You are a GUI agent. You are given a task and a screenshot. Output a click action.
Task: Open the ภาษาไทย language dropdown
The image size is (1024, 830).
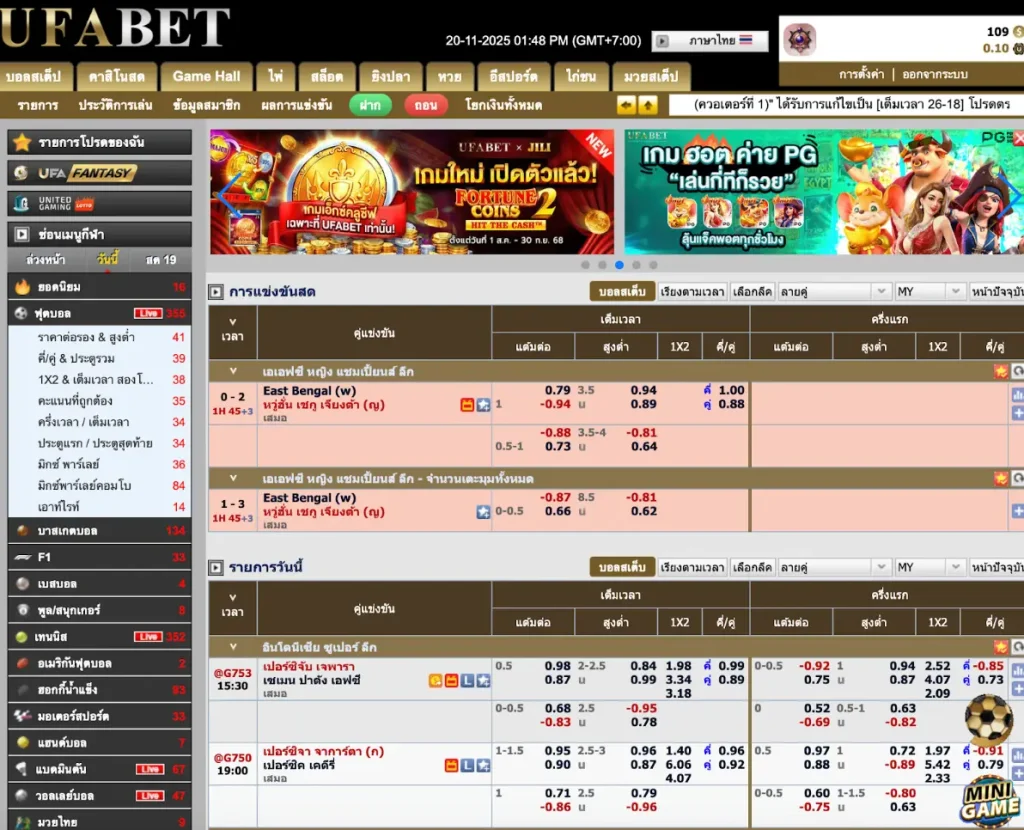[710, 41]
